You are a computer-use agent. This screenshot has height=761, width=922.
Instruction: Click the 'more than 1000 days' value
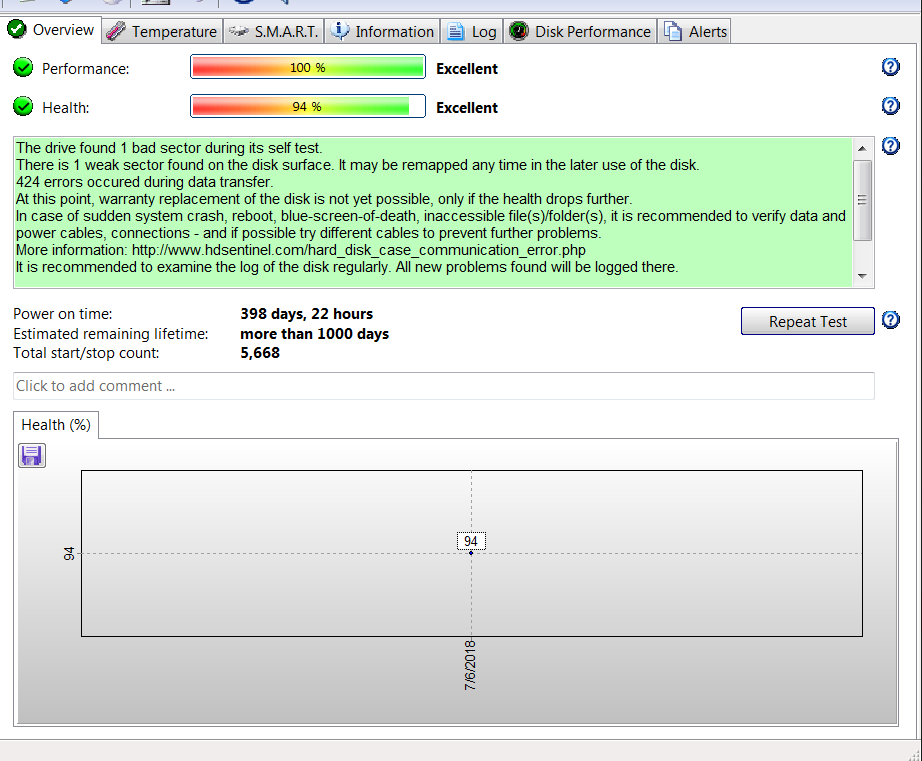click(x=315, y=334)
